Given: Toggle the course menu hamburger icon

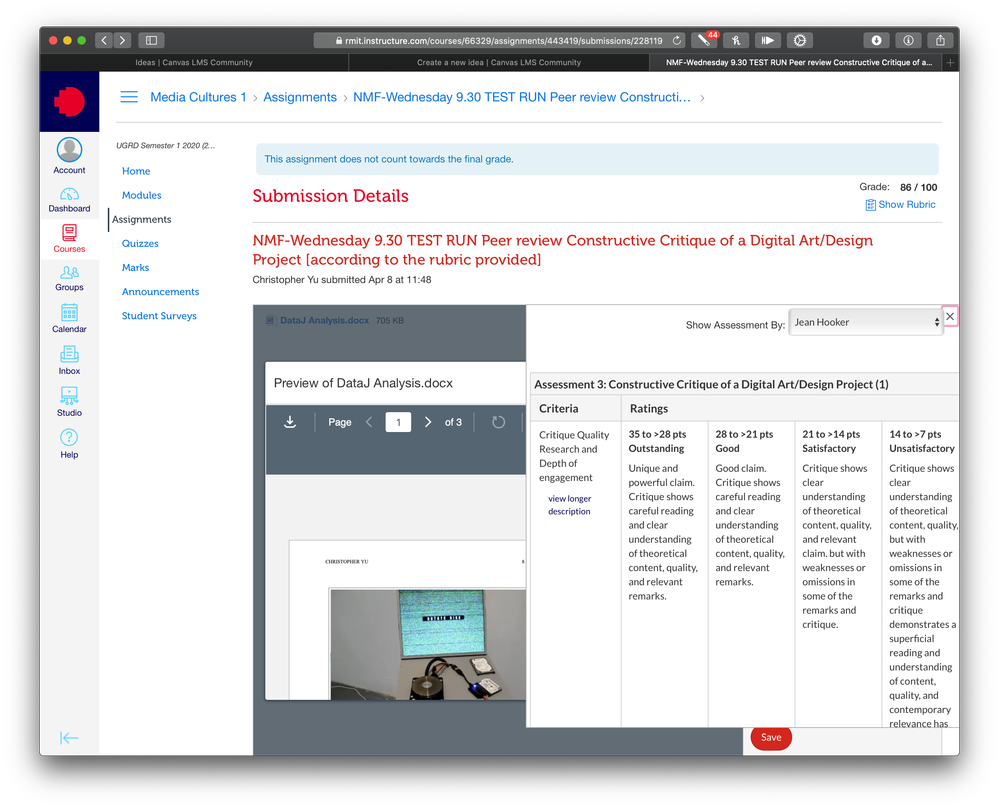Looking at the screenshot, I should click(129, 97).
